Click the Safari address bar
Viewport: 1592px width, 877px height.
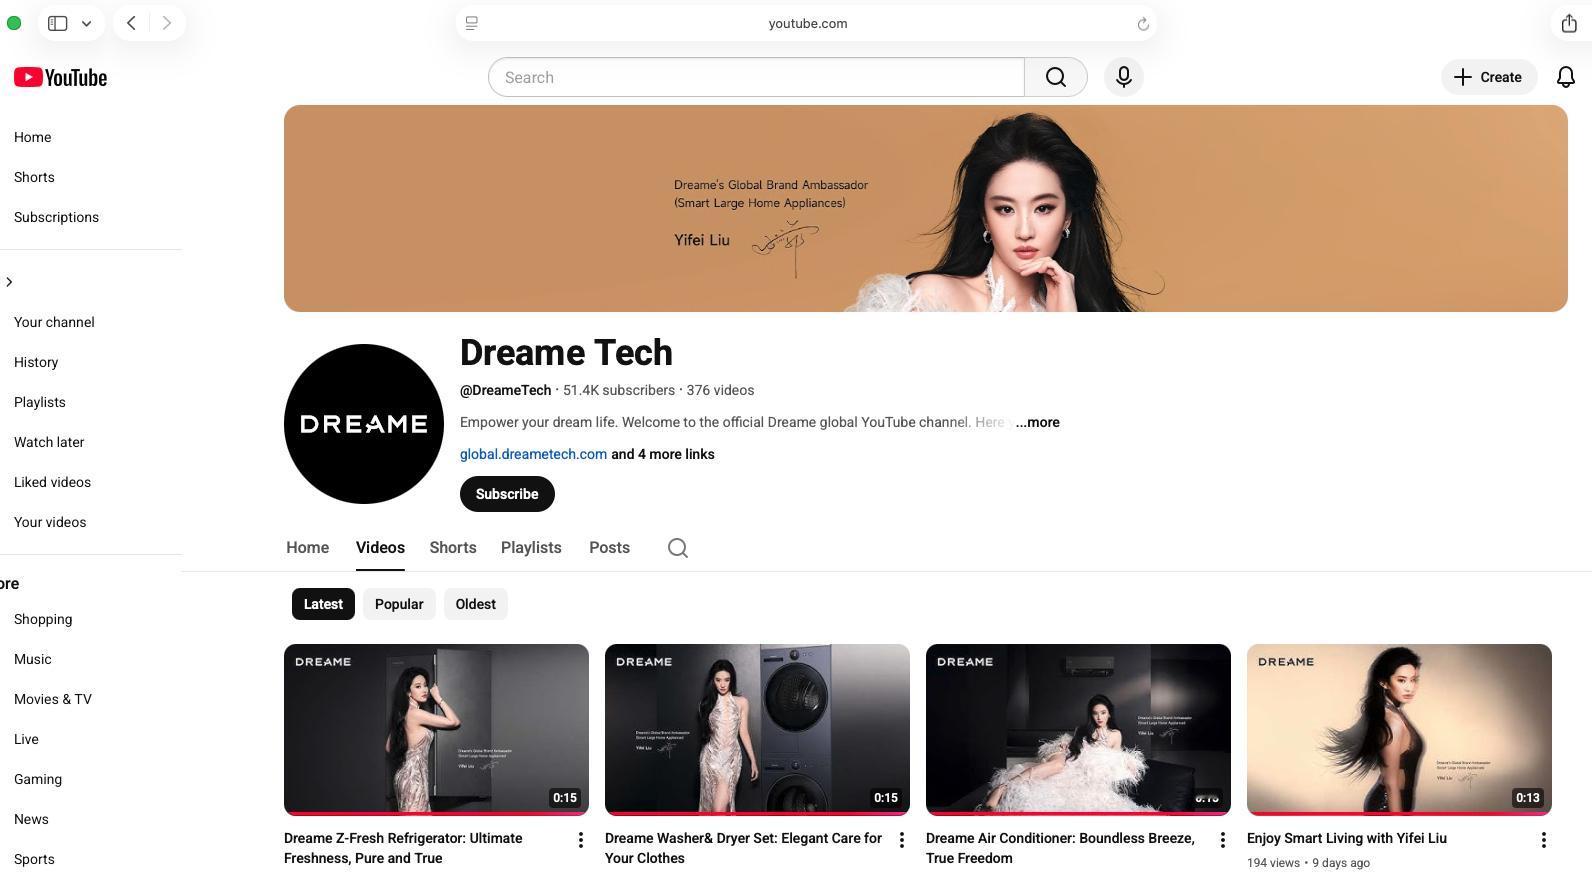point(807,23)
